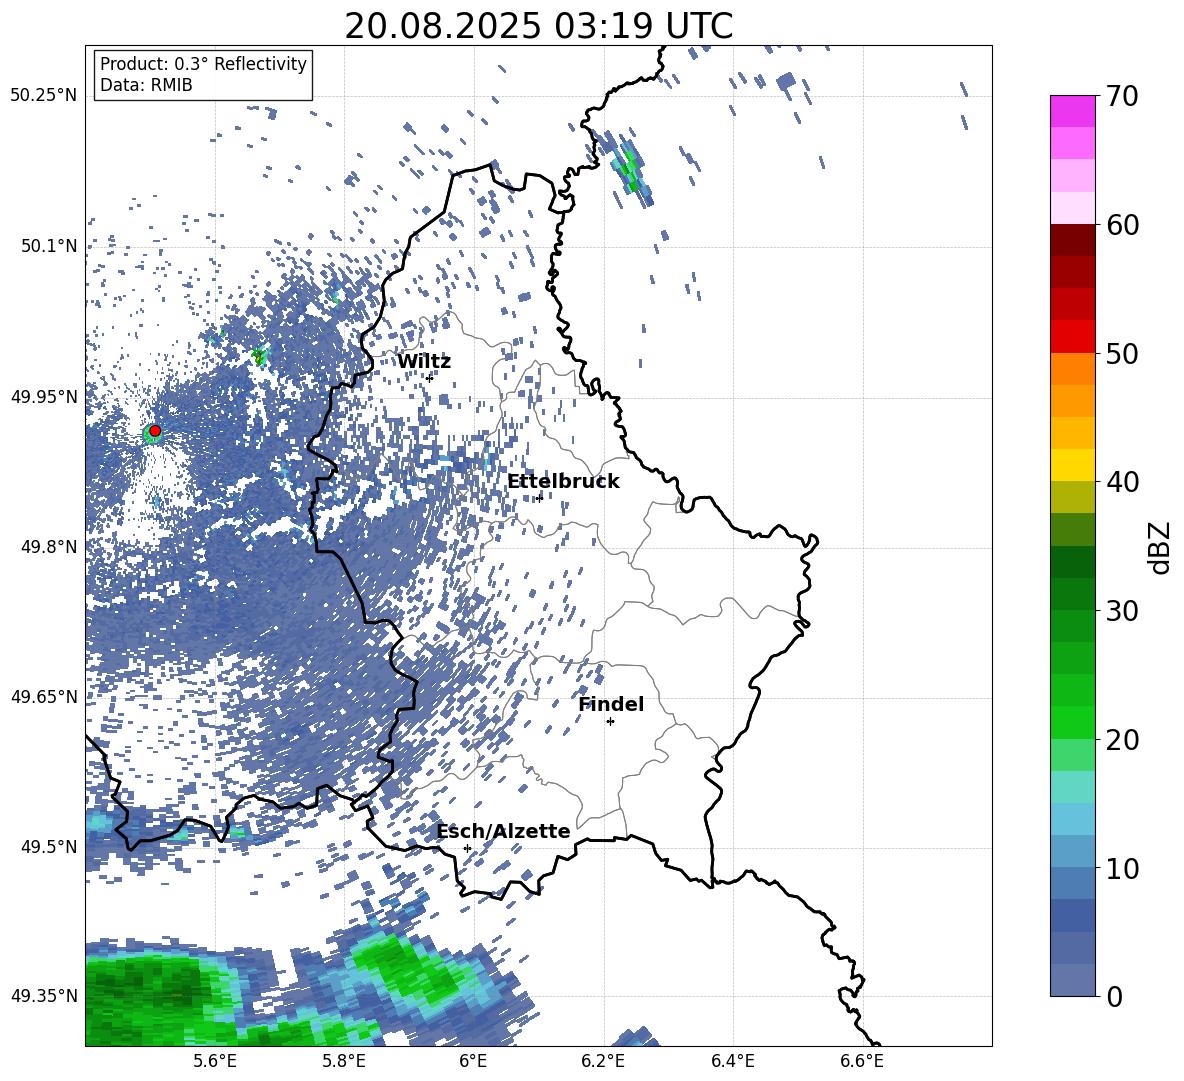The image size is (1184, 1081).
Task: Click the Findel station cross marker
Action: tap(610, 721)
